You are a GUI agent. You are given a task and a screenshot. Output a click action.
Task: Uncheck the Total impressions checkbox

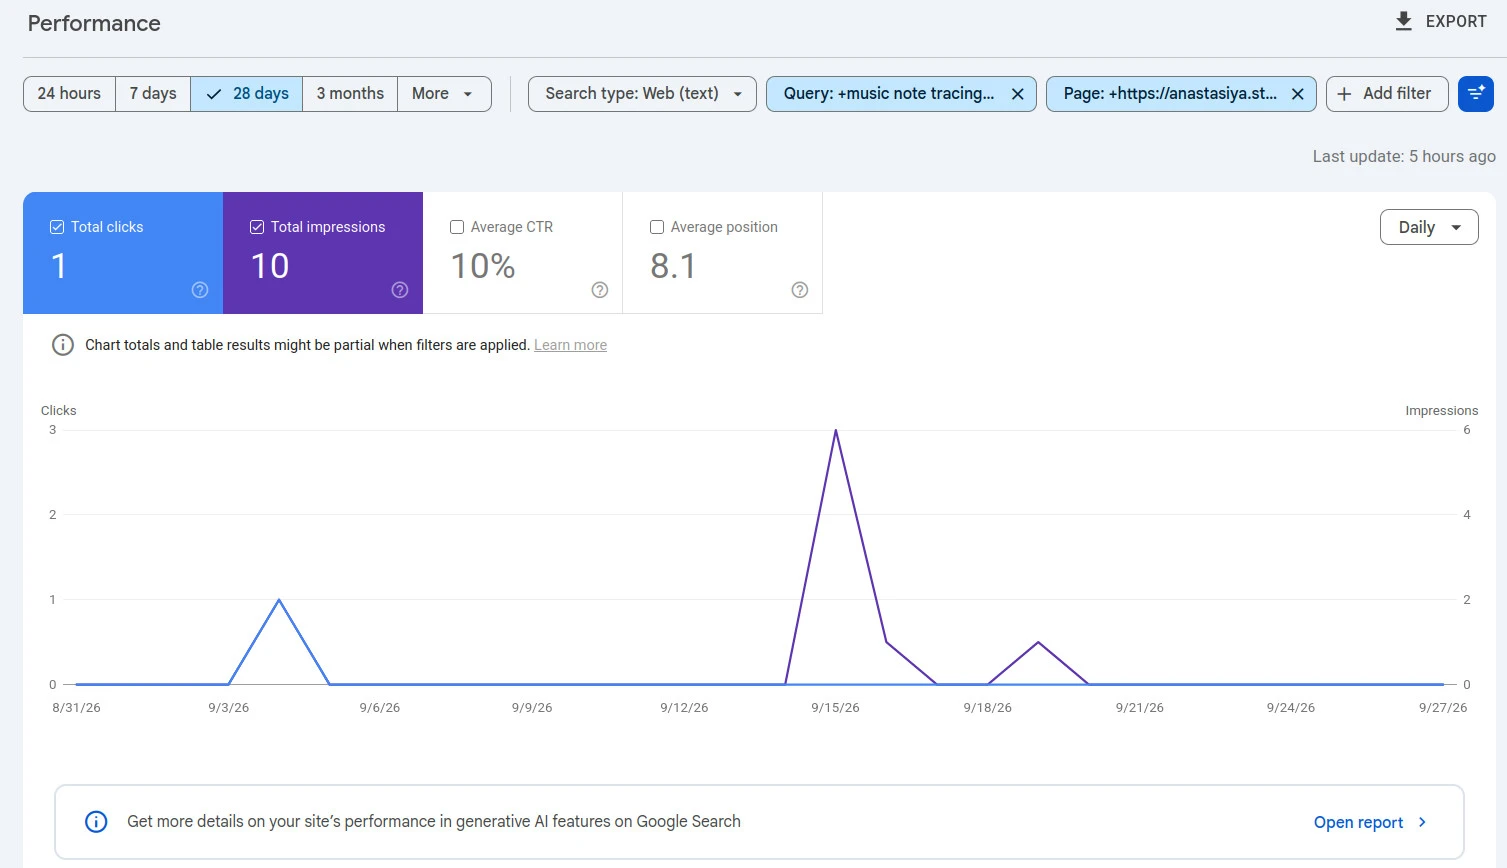[x=257, y=227]
